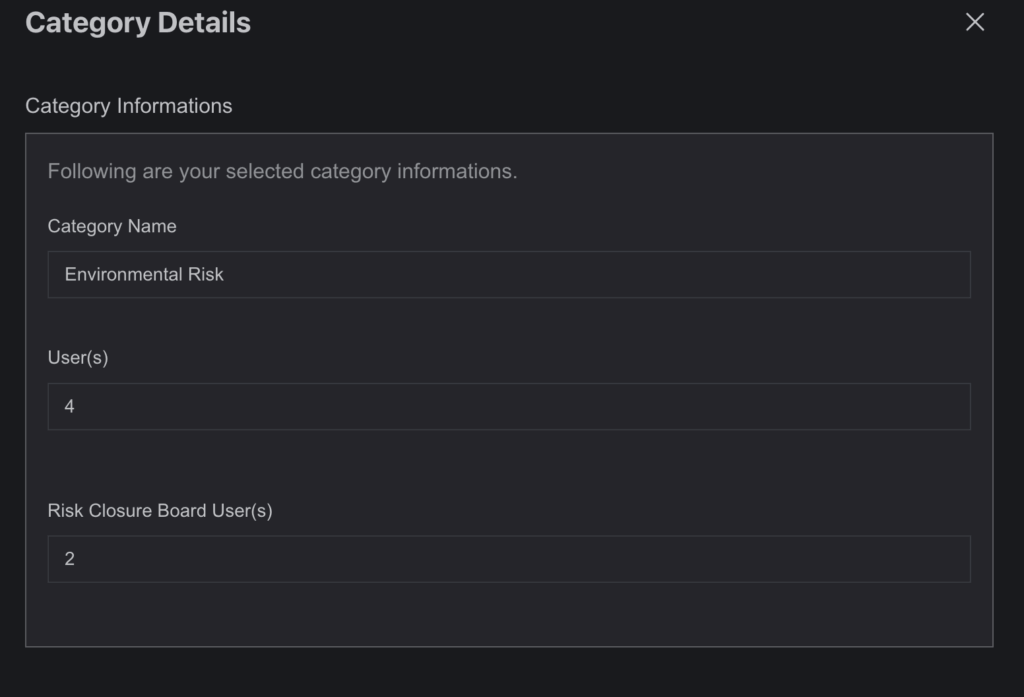Click the 'Following are your selected' description text
1024x697 pixels.
click(282, 171)
